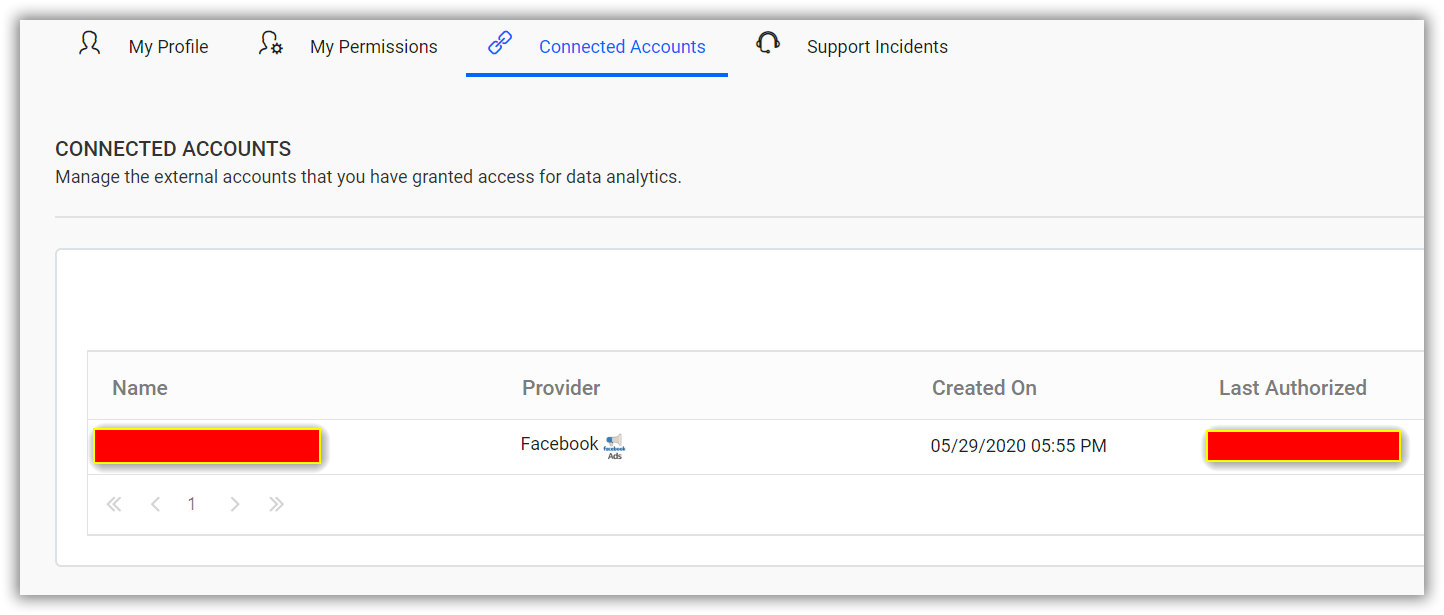Go to first page of results
Image resolution: width=1444 pixels, height=615 pixels.
(114, 504)
